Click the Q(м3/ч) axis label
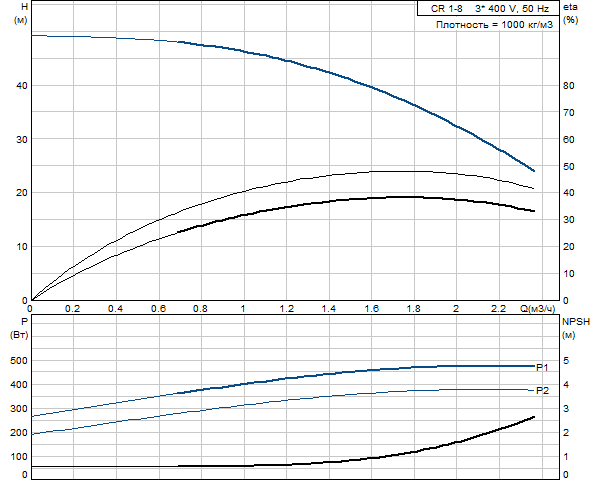The height and width of the screenshot is (480, 592). [x=538, y=309]
